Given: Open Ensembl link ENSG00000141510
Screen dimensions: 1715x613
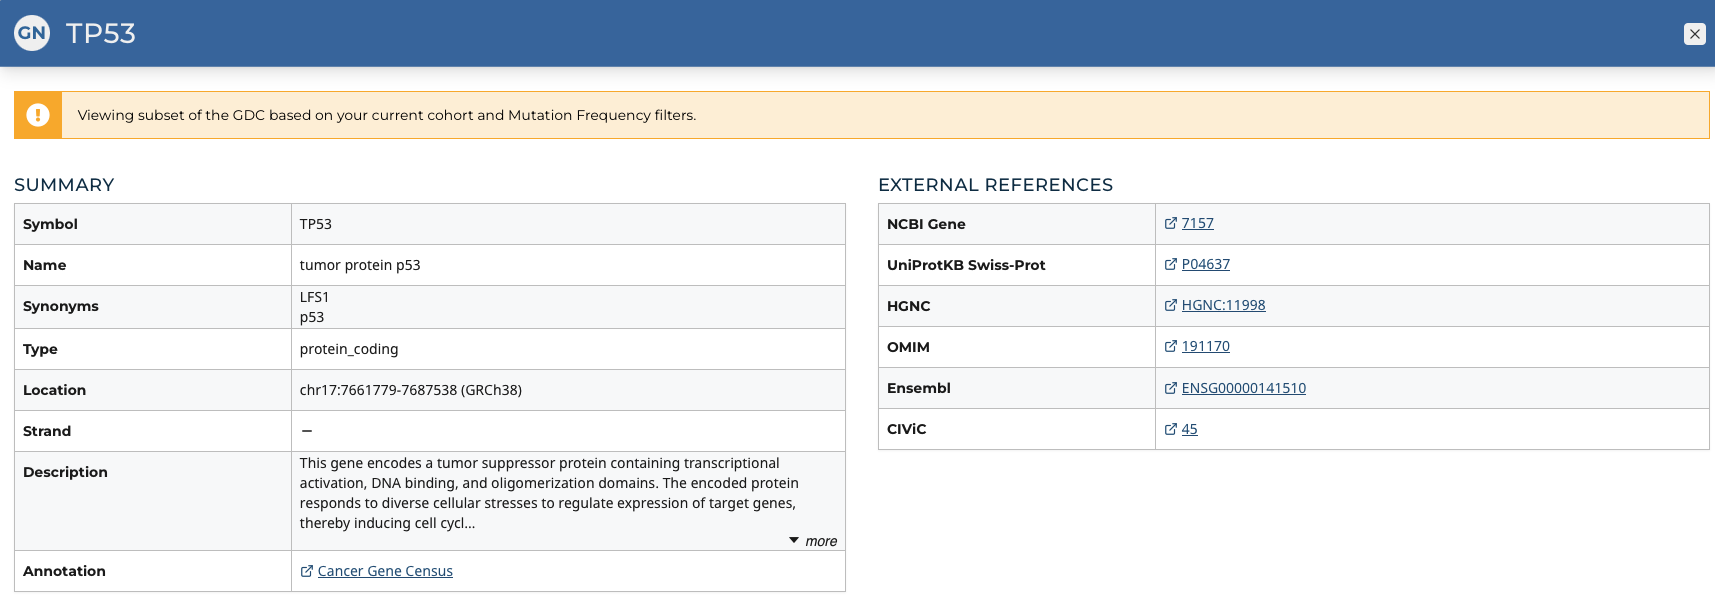Looking at the screenshot, I should tap(1243, 388).
